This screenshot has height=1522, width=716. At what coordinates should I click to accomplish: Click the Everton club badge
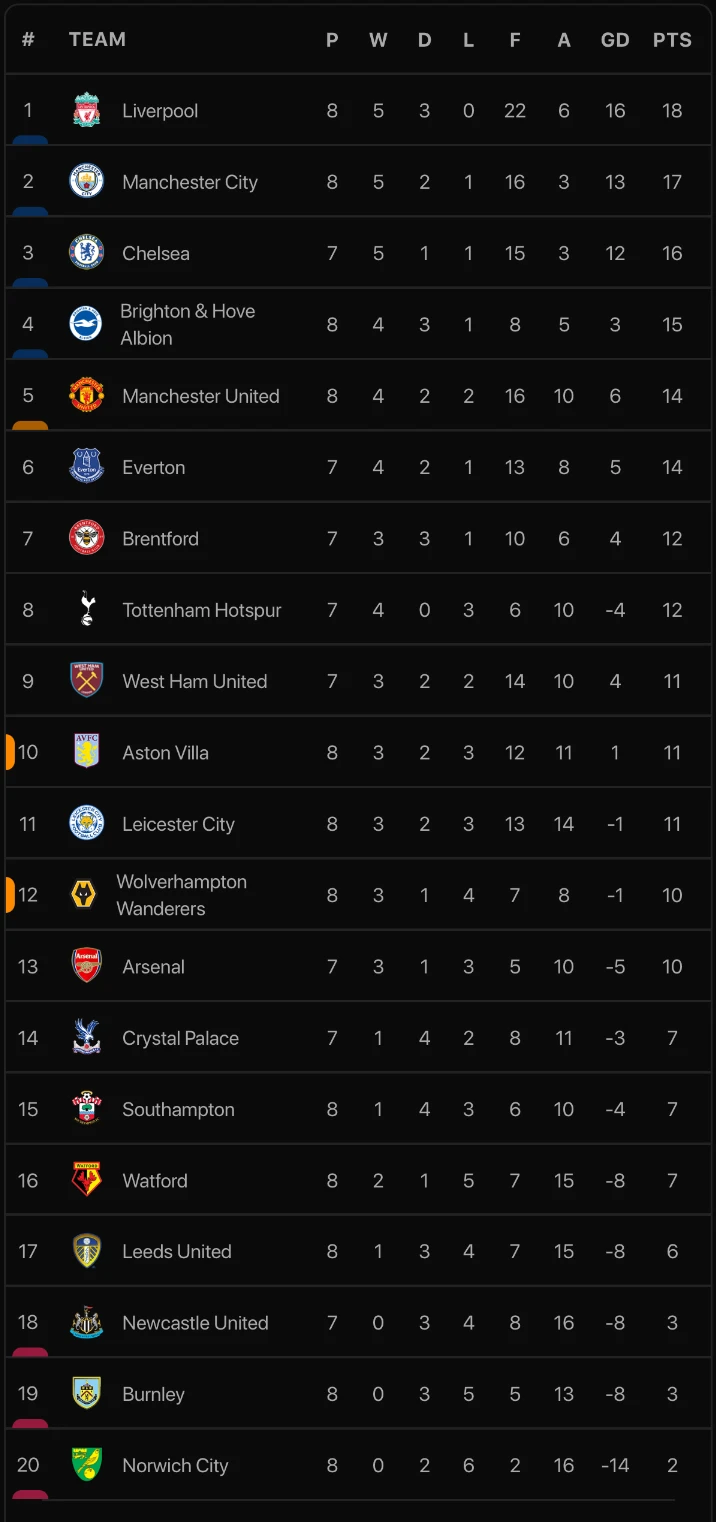[x=87, y=467]
